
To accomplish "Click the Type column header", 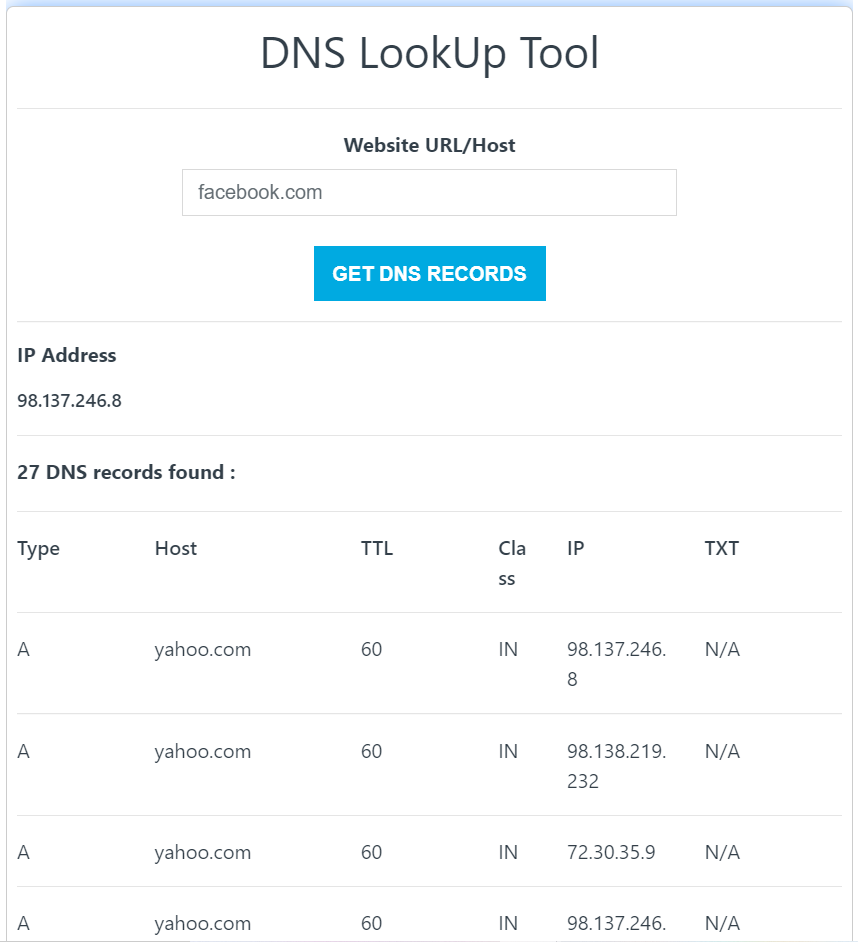I will (x=38, y=549).
